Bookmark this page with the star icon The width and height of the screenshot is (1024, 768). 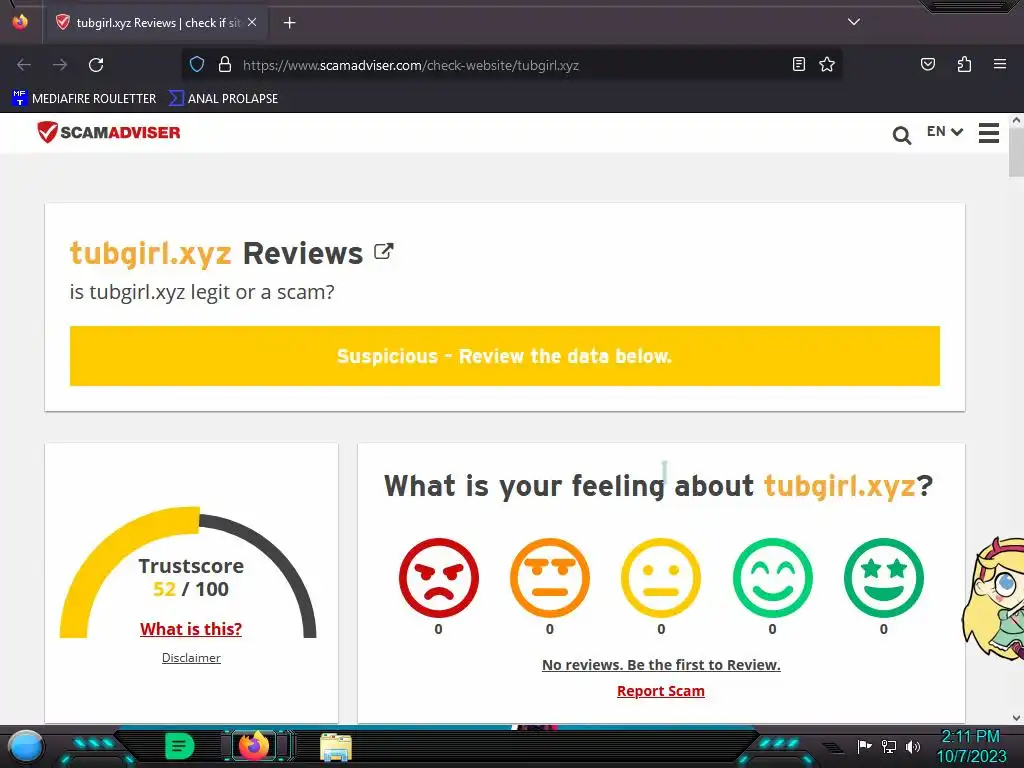827,64
